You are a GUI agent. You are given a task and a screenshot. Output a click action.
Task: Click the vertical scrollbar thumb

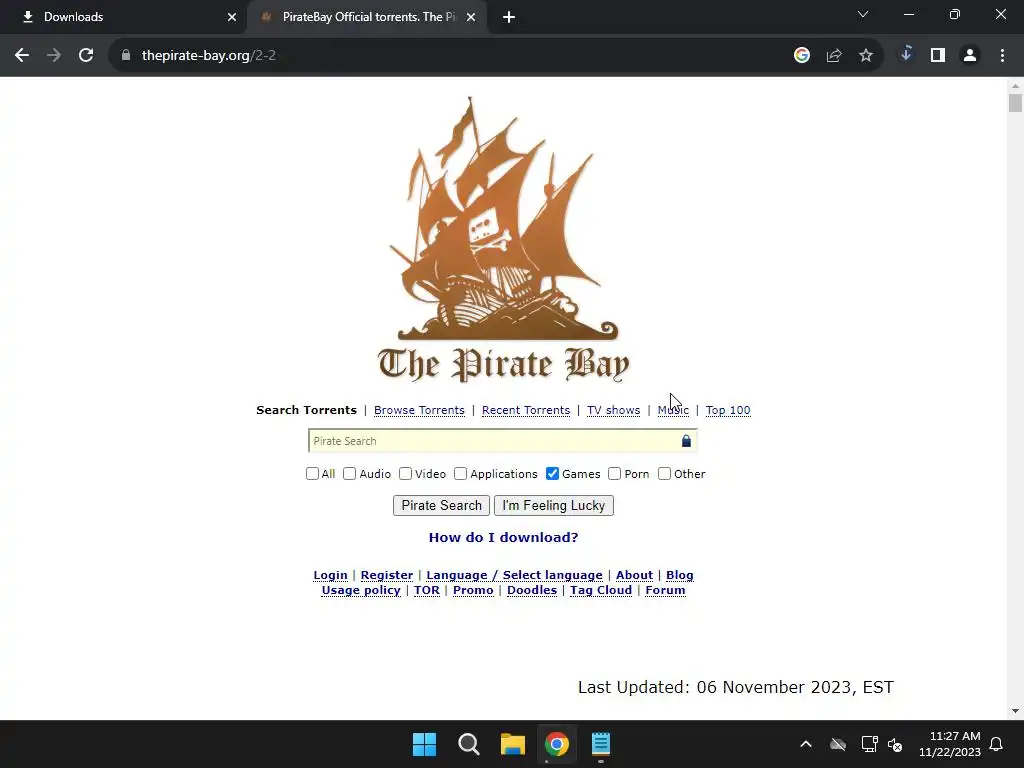1015,103
